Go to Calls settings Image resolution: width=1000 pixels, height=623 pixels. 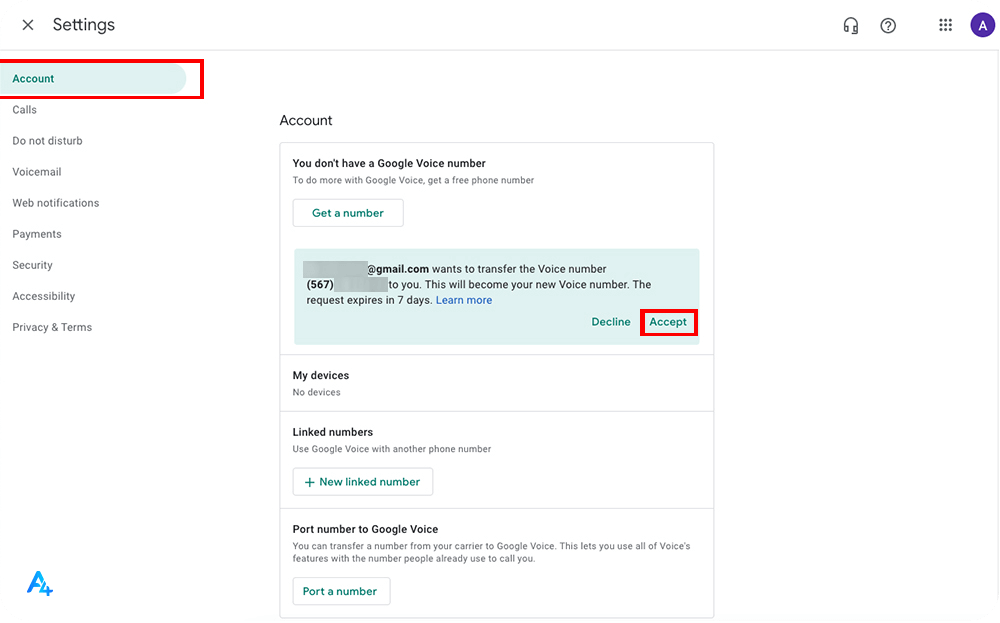[x=24, y=110]
